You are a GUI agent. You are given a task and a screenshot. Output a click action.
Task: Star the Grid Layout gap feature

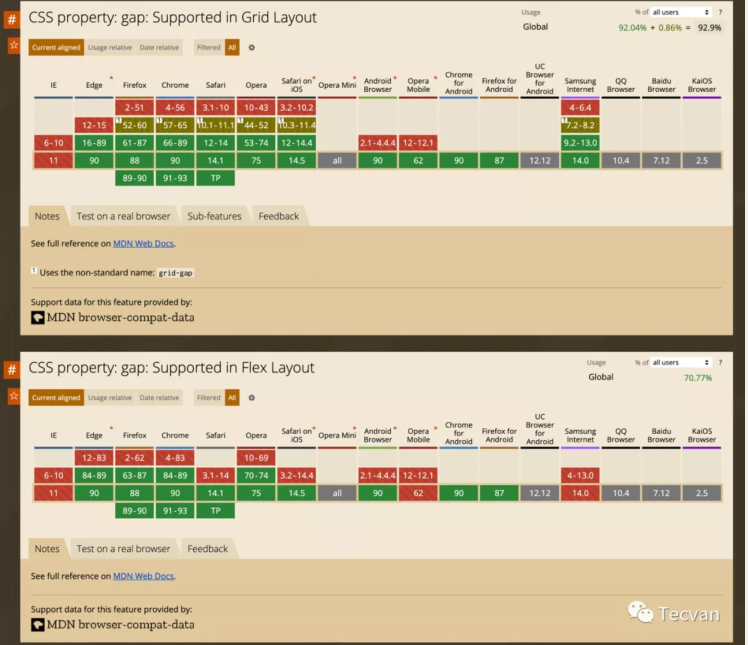coord(13,46)
